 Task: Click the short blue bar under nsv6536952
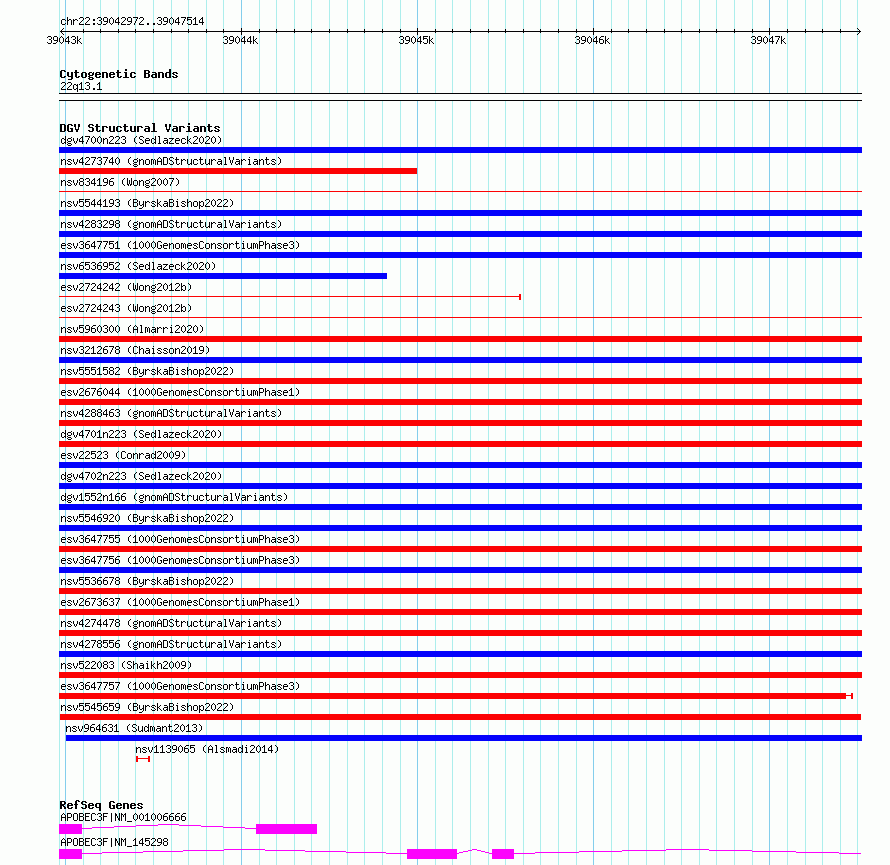[223, 276]
